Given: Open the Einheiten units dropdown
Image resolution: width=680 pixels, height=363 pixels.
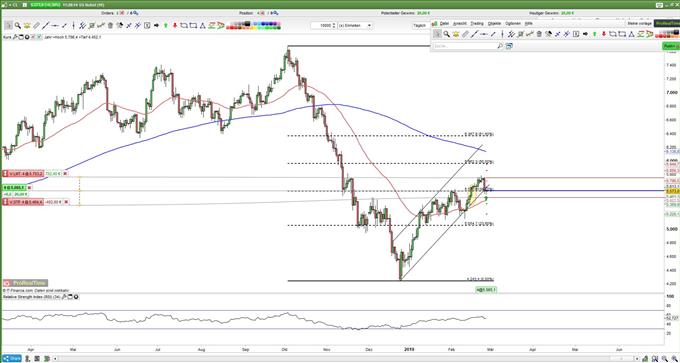Looking at the screenshot, I should (x=355, y=26).
